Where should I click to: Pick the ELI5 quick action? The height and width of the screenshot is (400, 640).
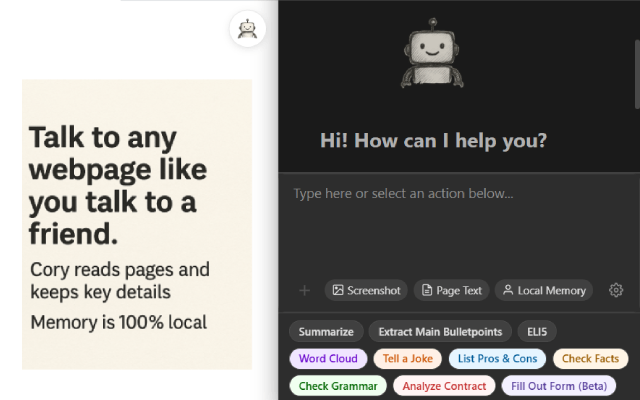pos(537,331)
